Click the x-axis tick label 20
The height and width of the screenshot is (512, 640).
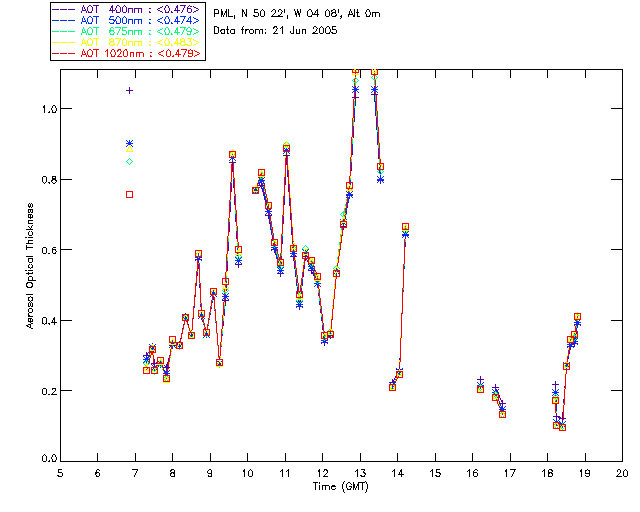622,472
